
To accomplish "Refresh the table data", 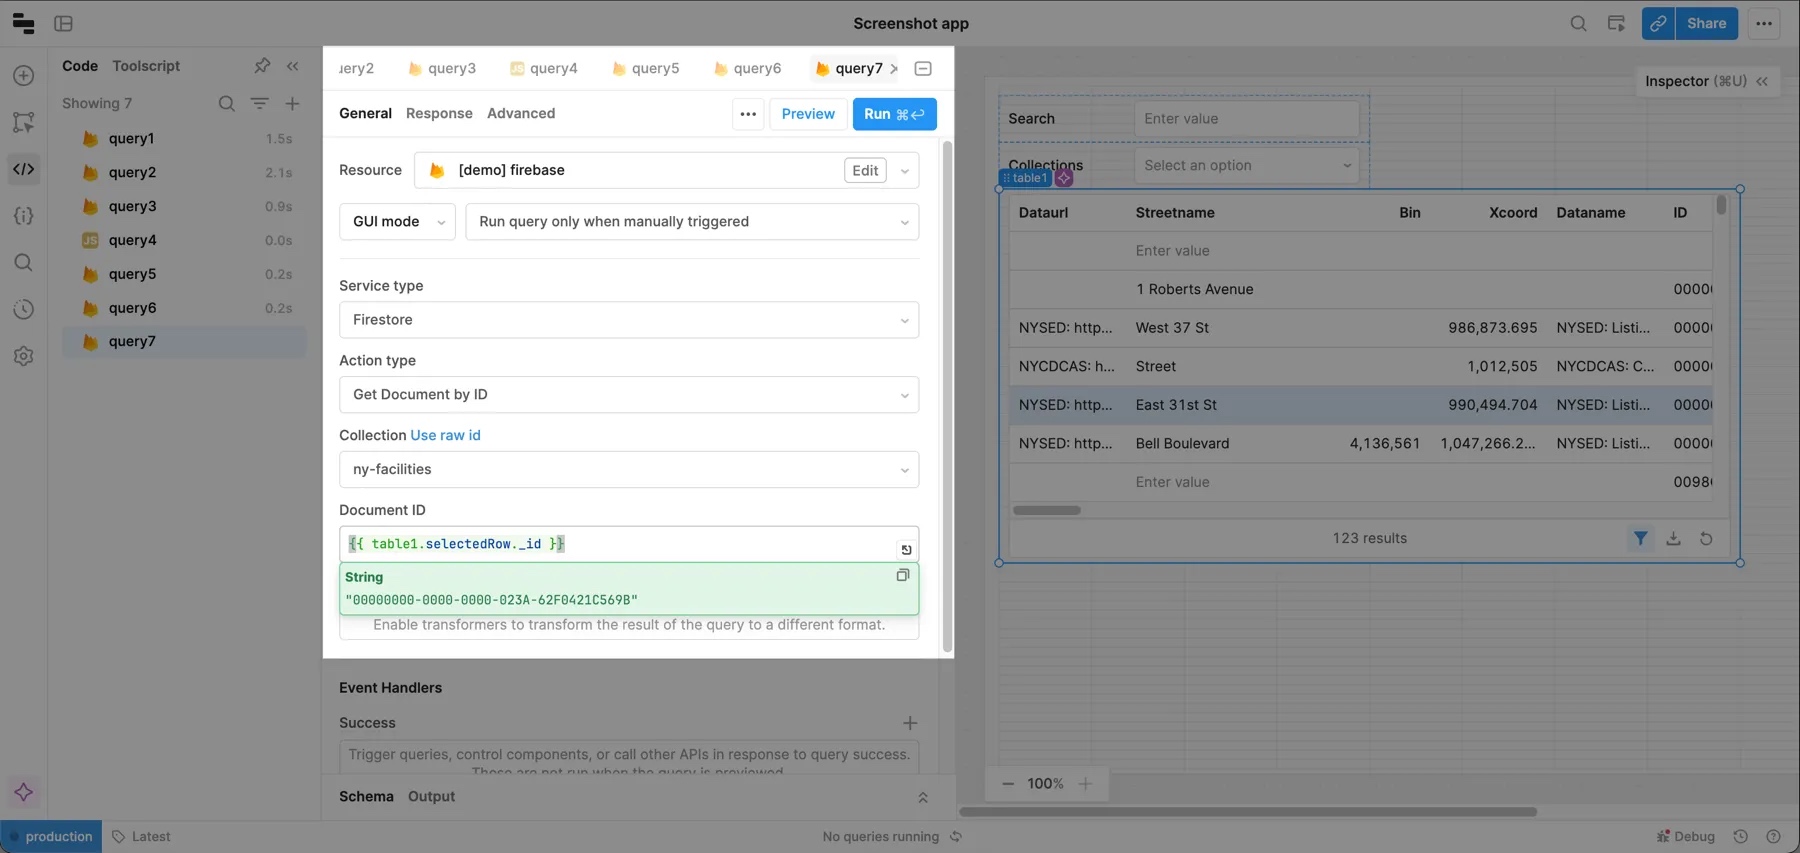I will pos(1706,539).
